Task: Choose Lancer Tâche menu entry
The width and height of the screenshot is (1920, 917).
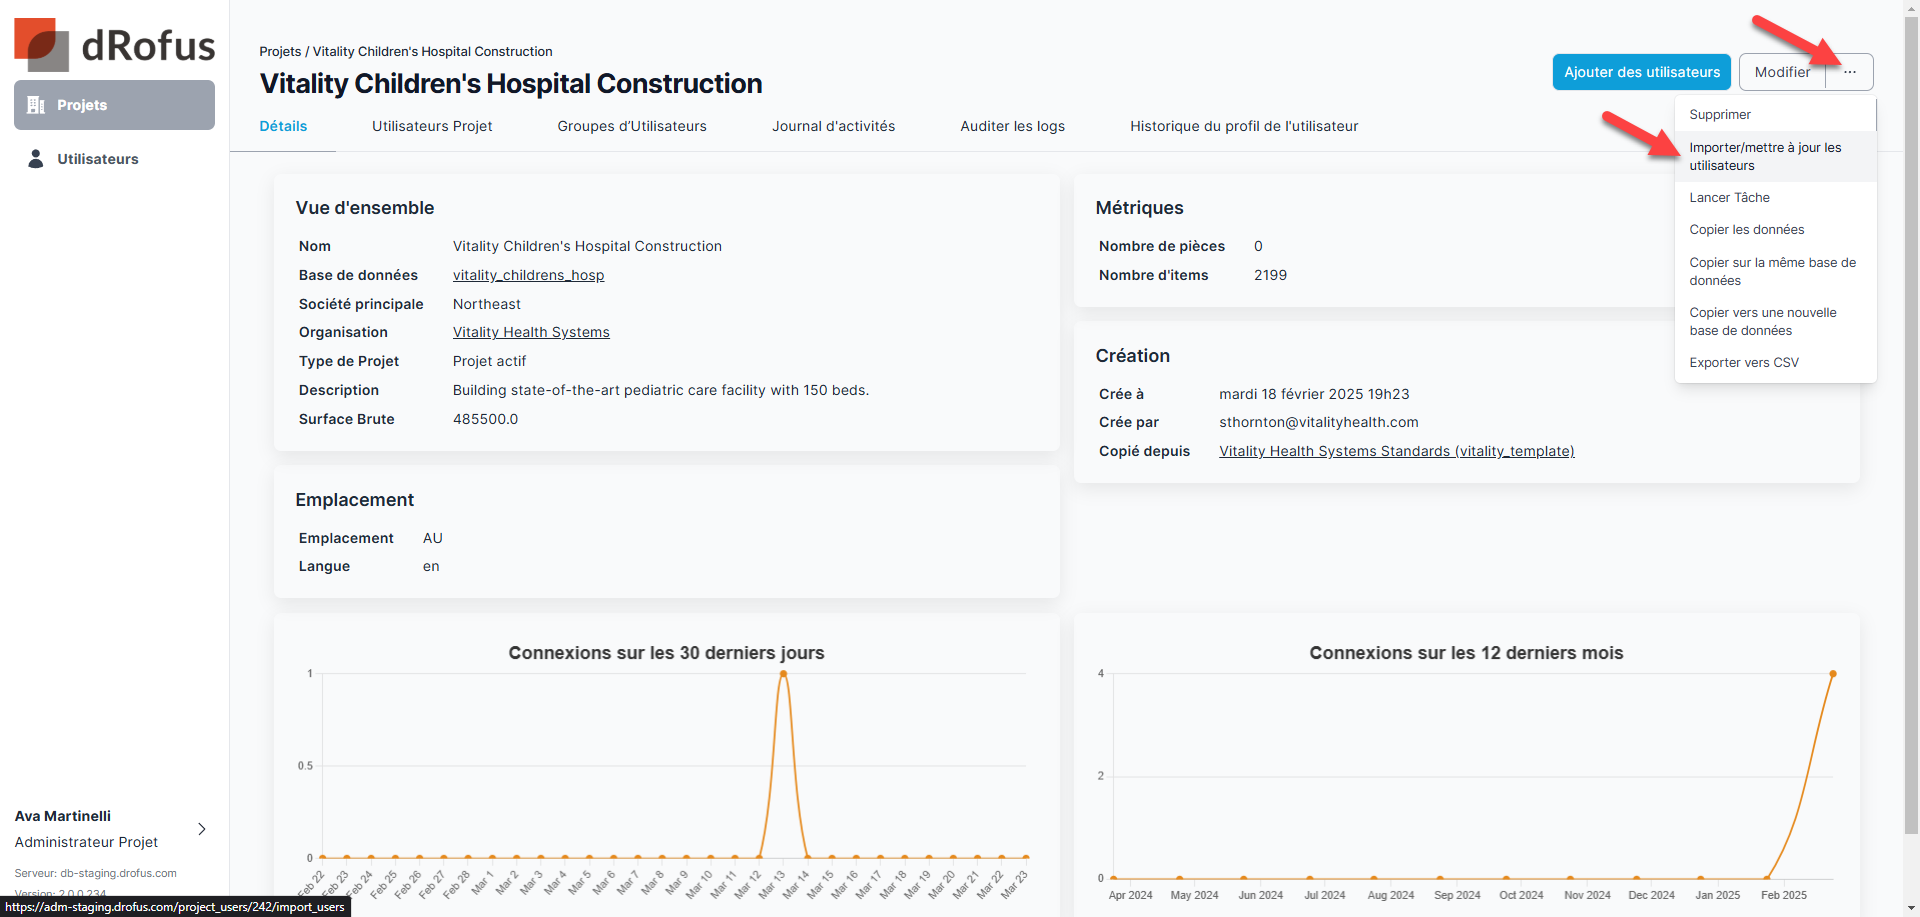Action: coord(1729,198)
